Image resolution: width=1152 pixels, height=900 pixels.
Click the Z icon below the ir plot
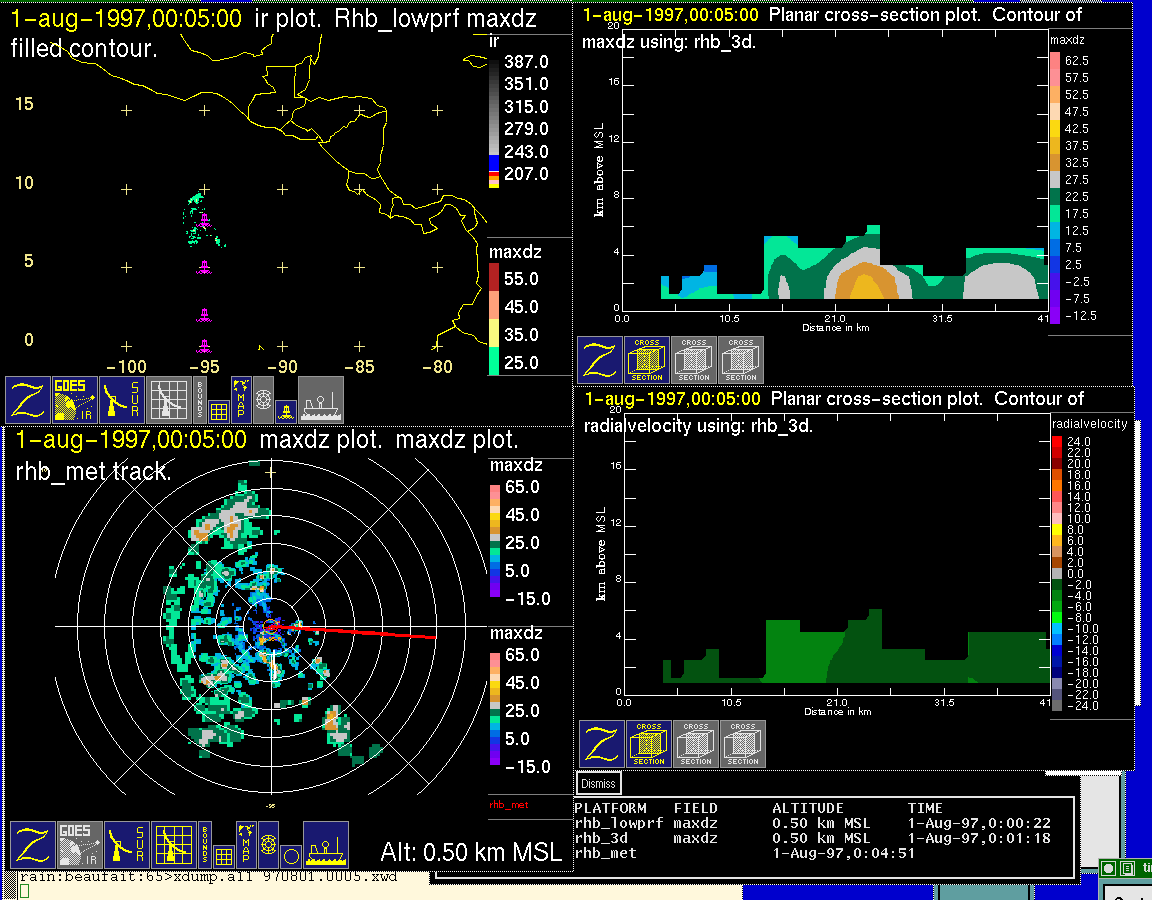(x=28, y=399)
